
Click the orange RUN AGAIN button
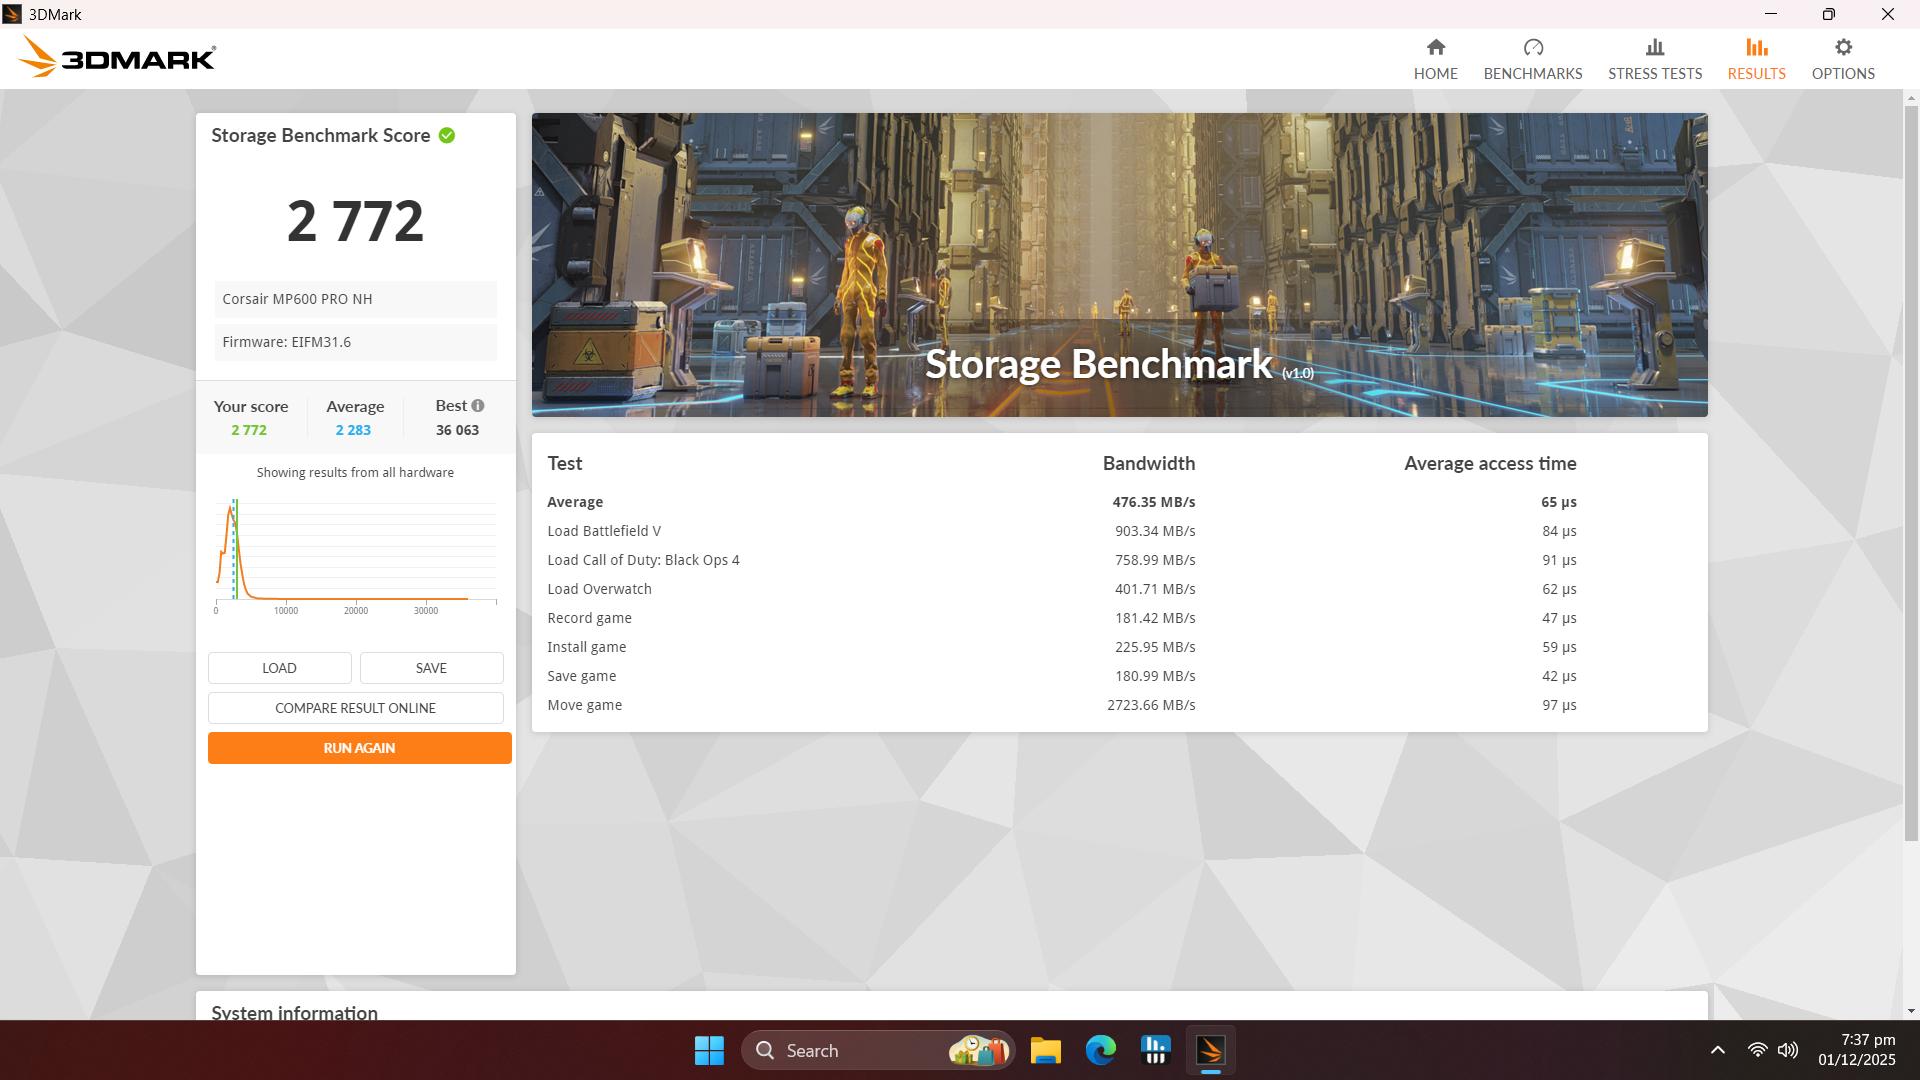click(x=359, y=748)
